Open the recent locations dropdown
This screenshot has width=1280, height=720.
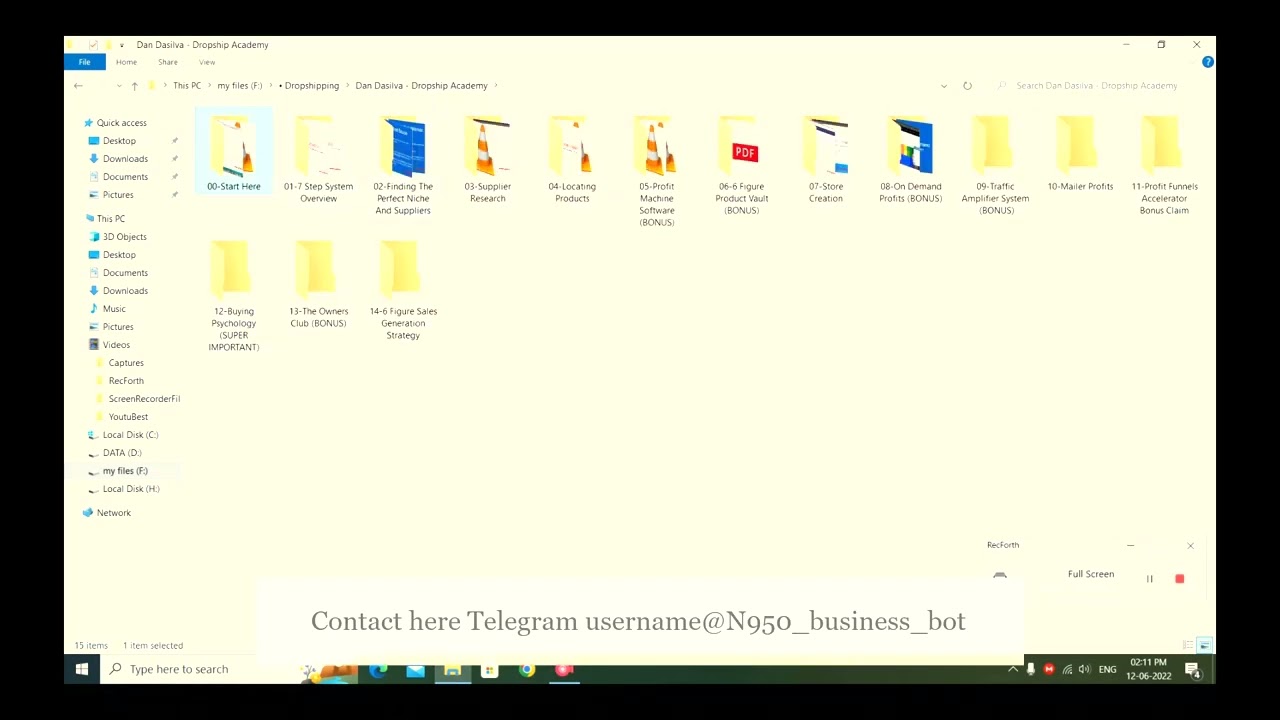coord(118,86)
